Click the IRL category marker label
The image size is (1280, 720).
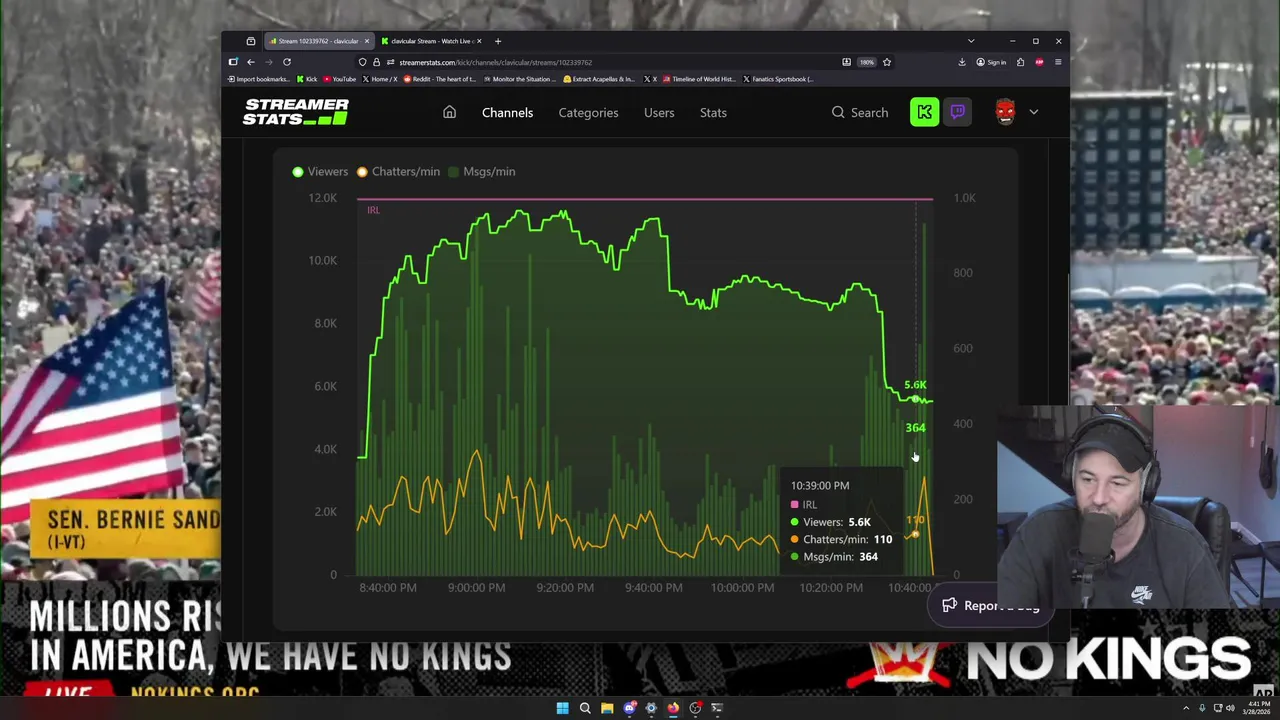[373, 210]
